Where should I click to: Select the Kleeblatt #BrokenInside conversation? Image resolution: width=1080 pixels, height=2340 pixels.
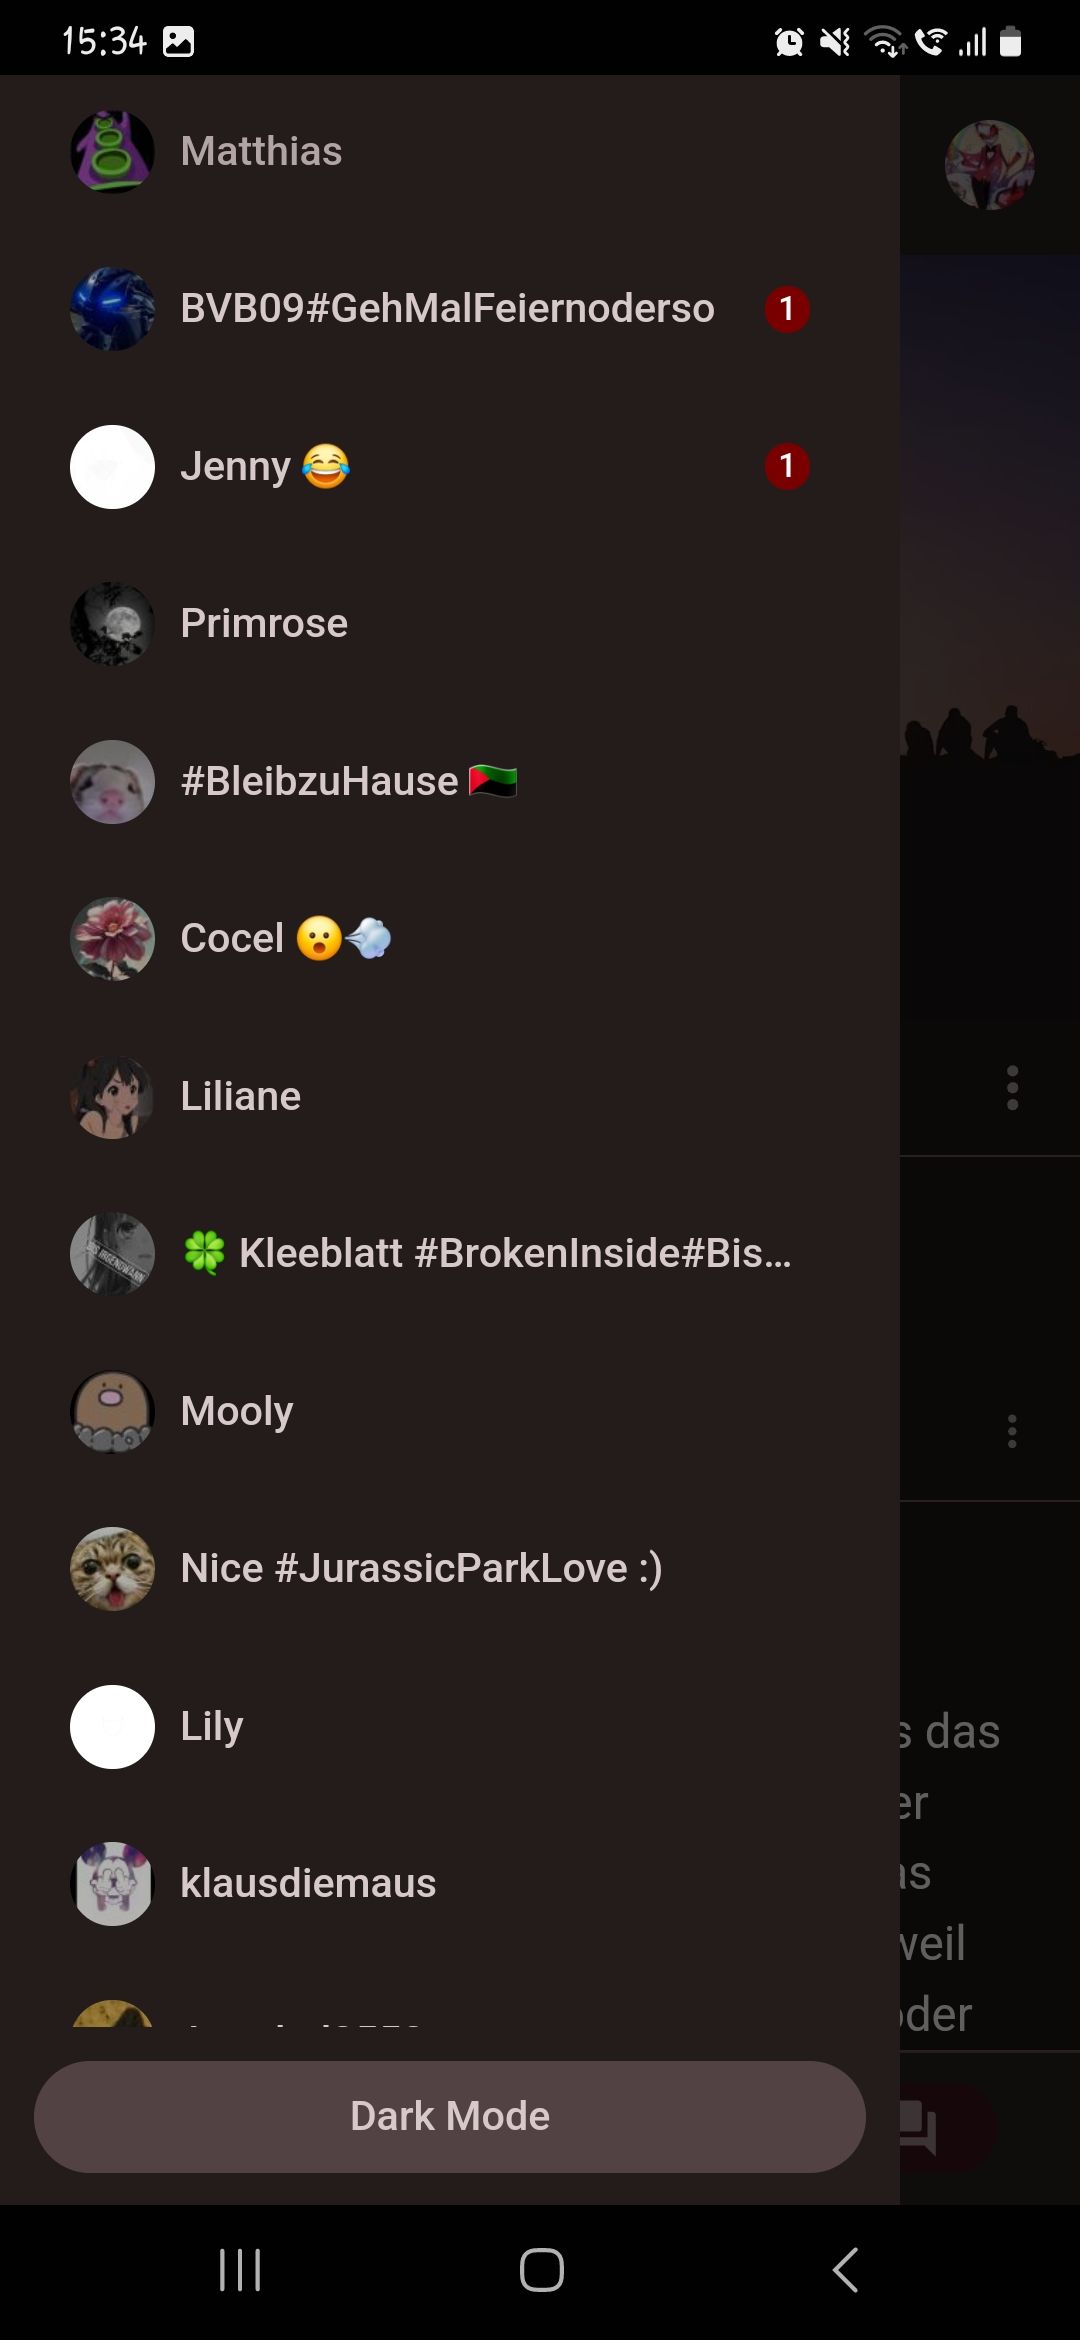click(x=450, y=1254)
